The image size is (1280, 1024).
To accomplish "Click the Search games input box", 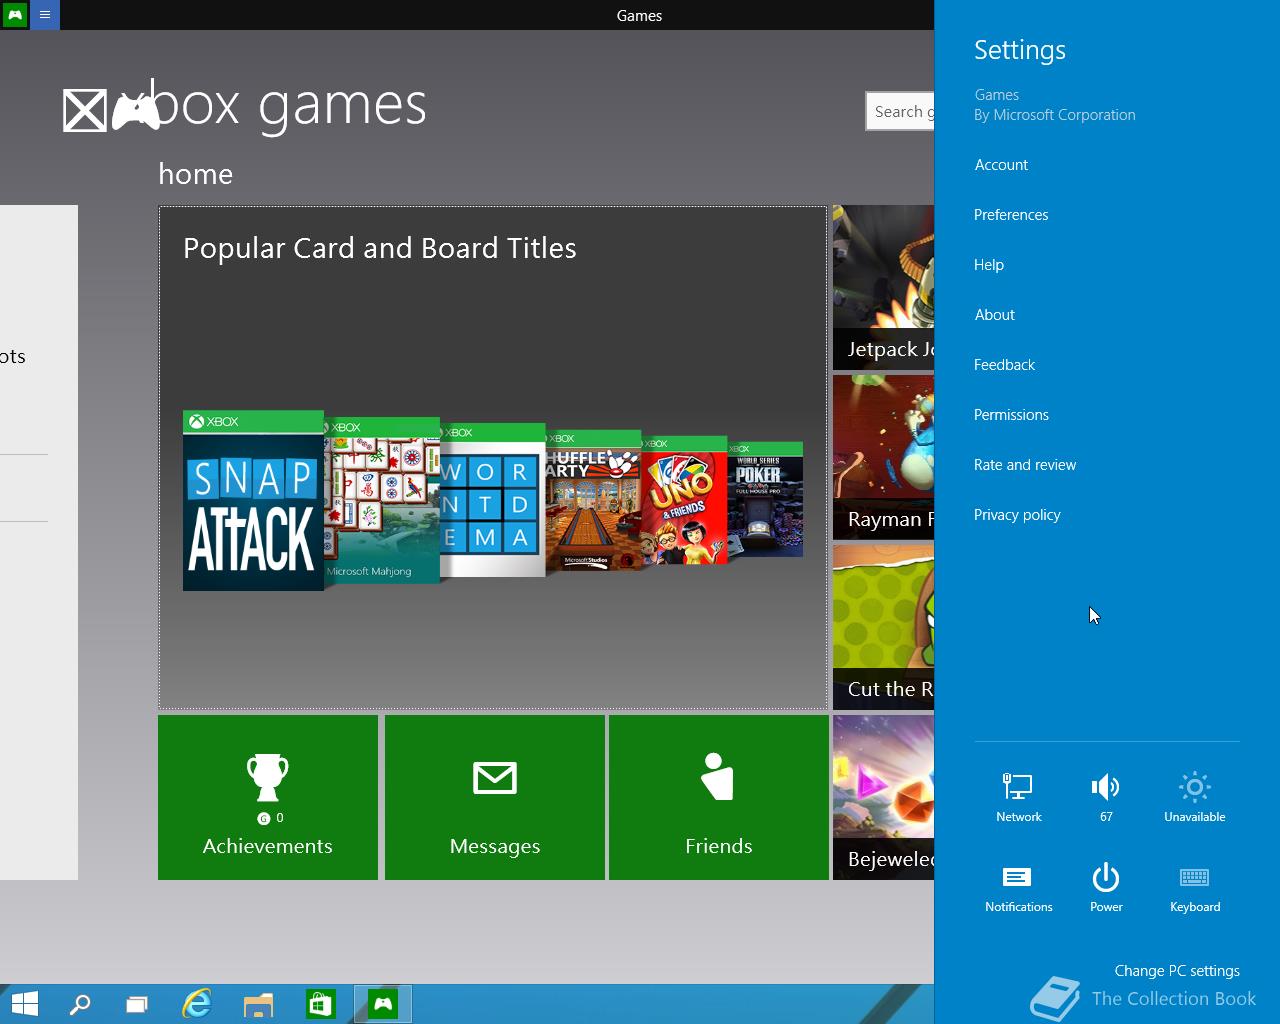I will coord(900,111).
